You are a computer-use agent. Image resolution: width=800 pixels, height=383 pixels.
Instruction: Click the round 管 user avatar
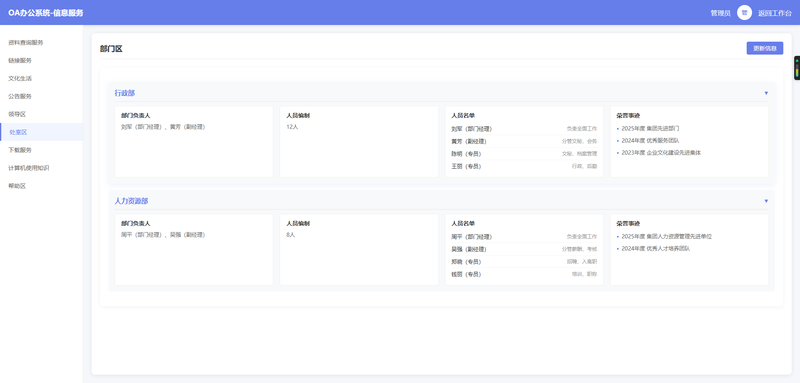pyautogui.click(x=744, y=13)
